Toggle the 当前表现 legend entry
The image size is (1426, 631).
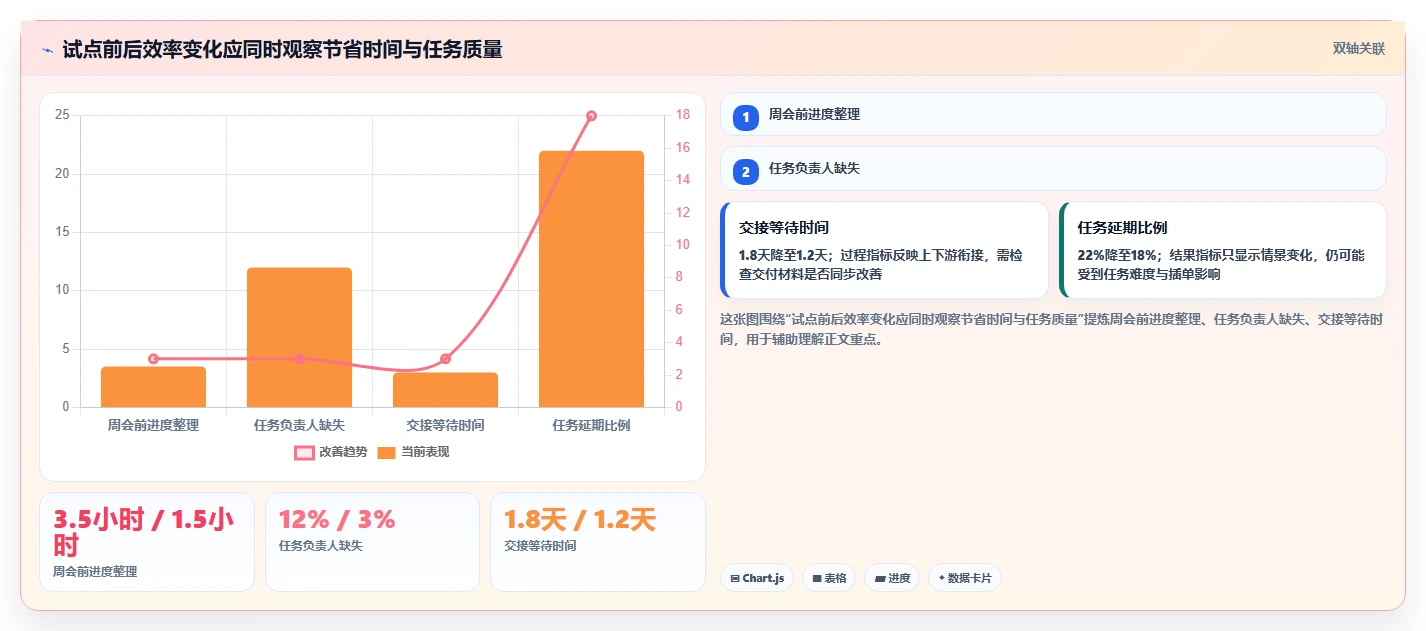[413, 452]
